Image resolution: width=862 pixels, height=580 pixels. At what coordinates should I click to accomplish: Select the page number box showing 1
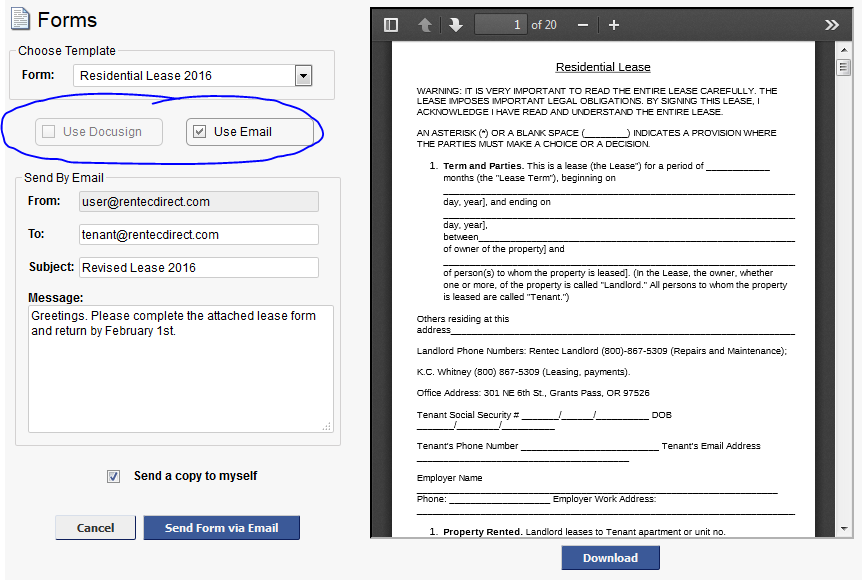click(x=500, y=24)
